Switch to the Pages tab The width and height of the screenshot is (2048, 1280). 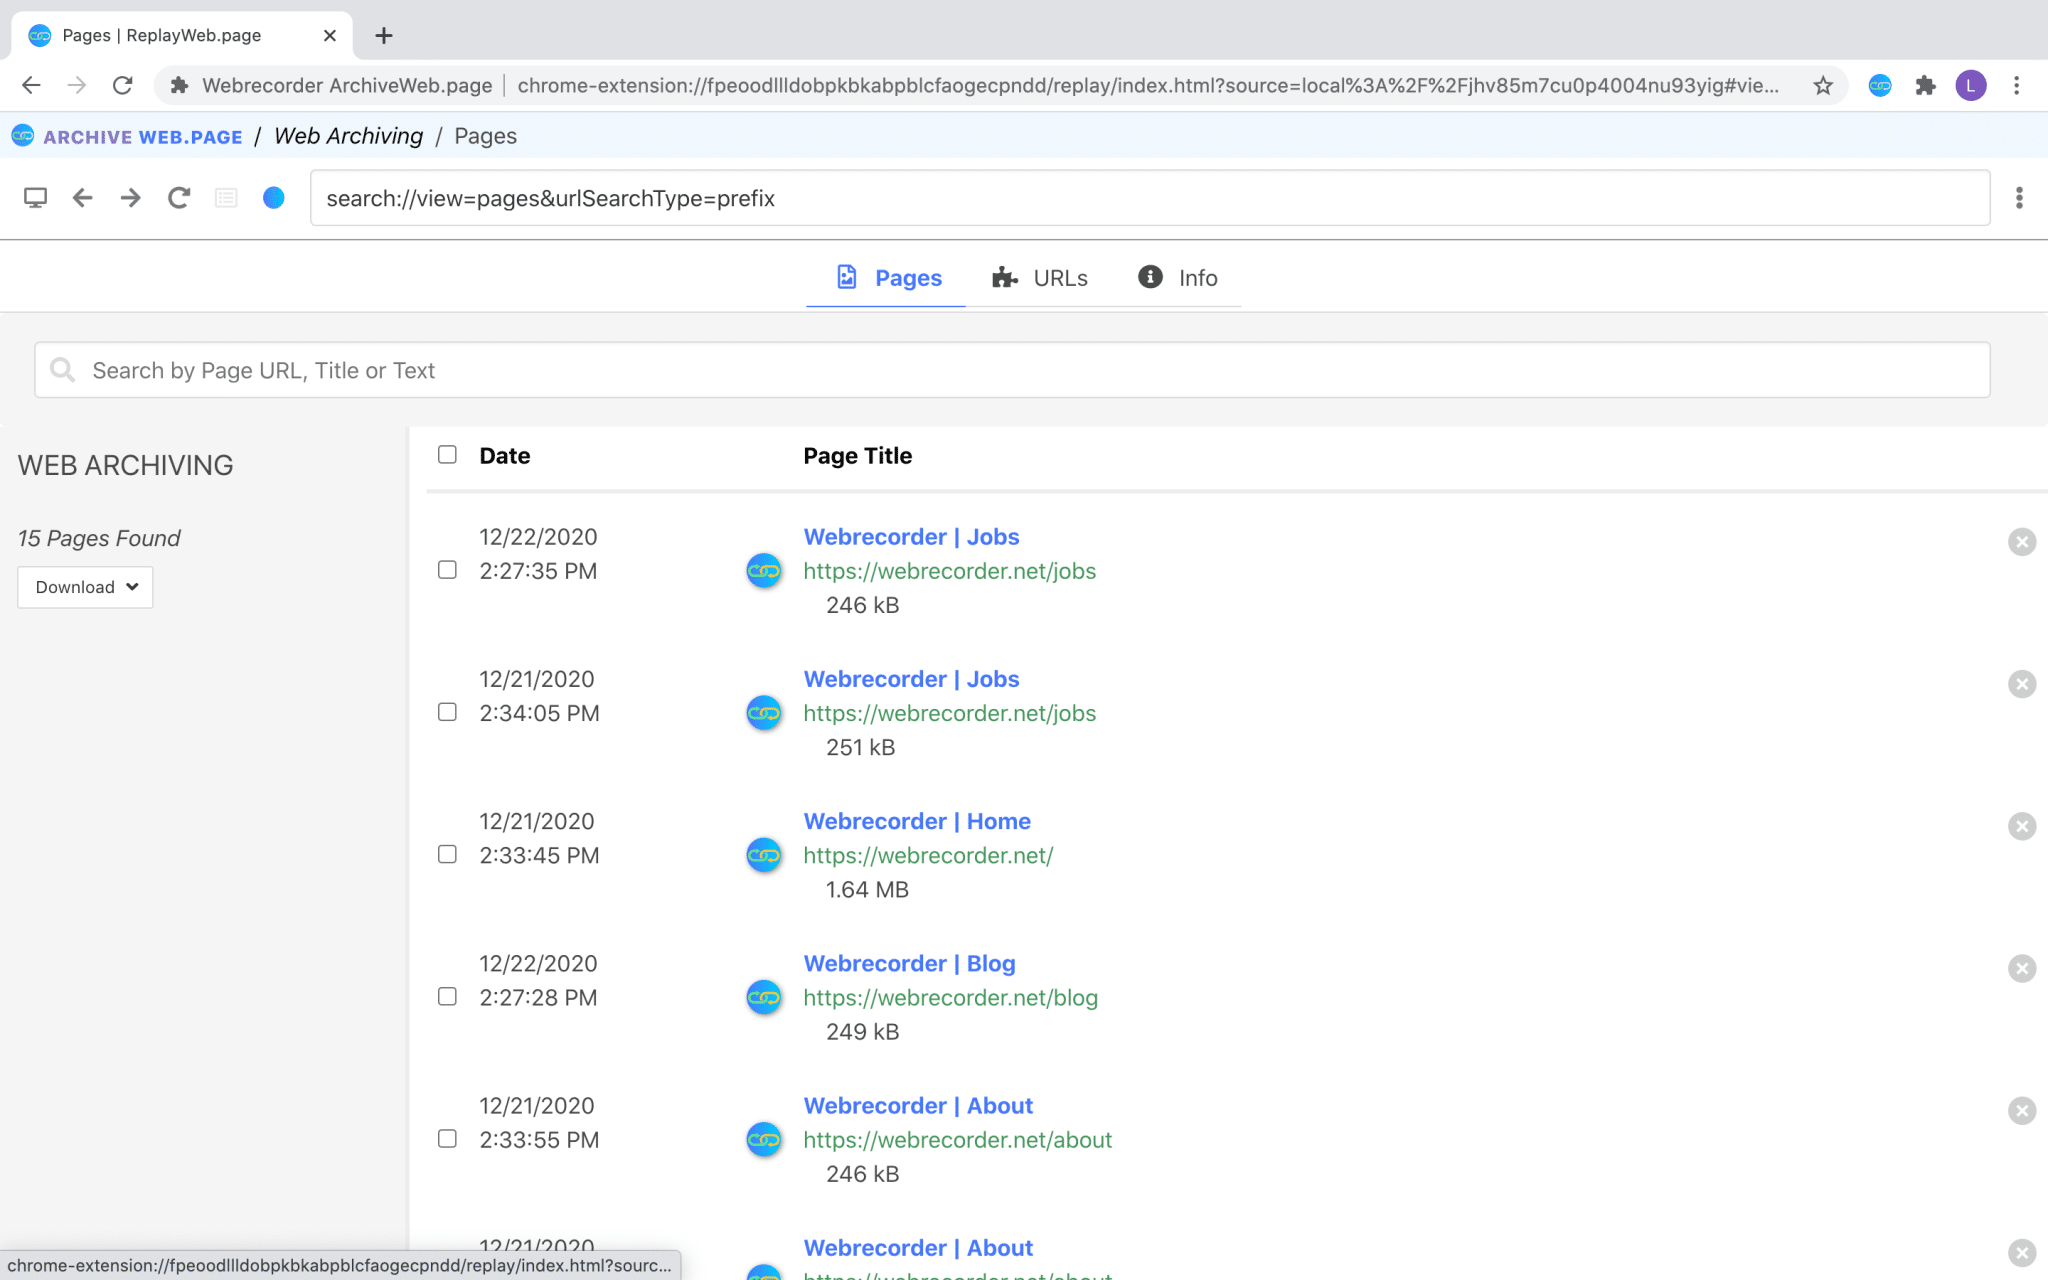[x=887, y=278]
